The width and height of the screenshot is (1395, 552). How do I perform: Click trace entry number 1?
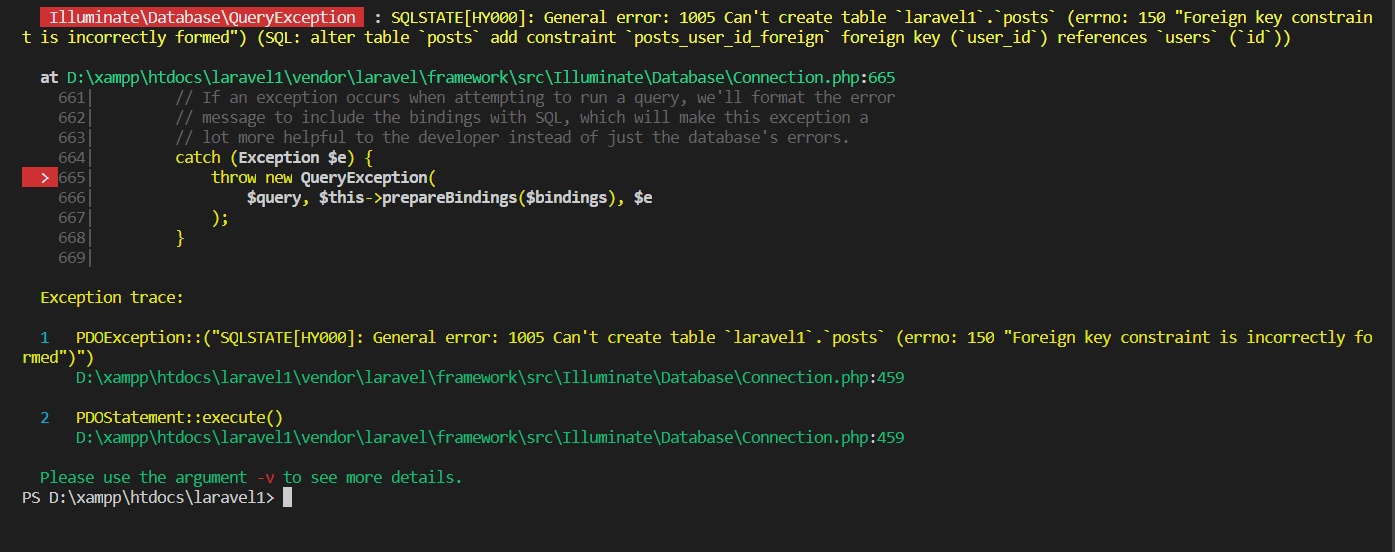tap(45, 337)
